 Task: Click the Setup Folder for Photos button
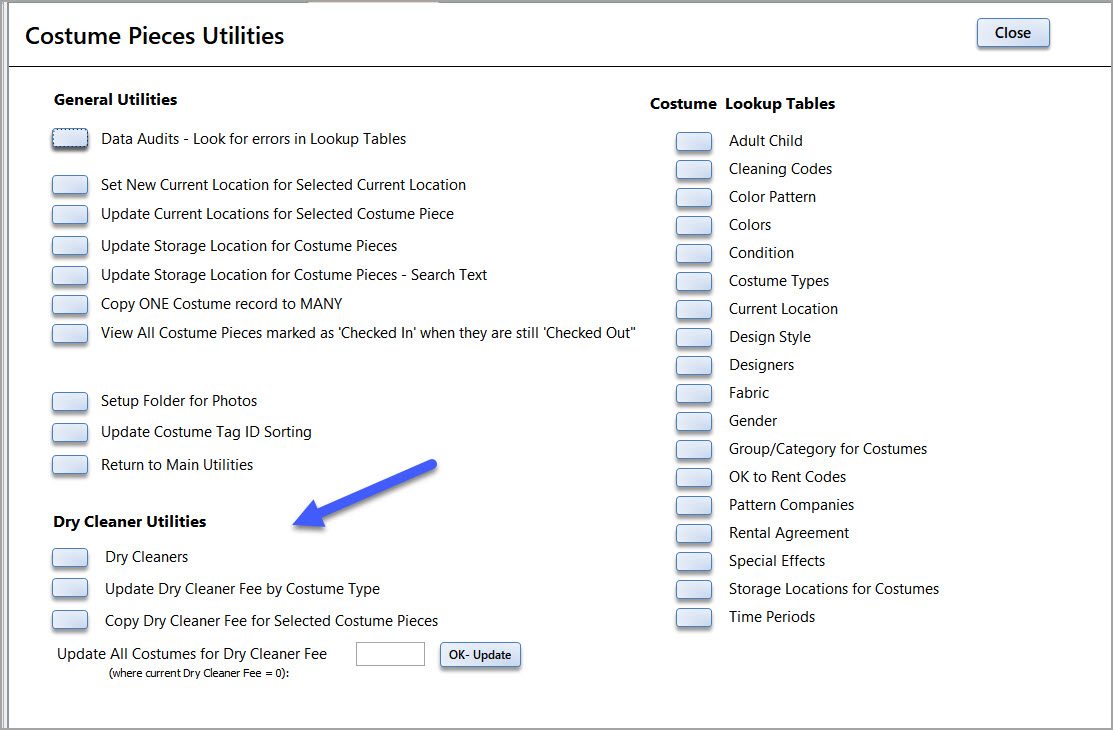(70, 401)
